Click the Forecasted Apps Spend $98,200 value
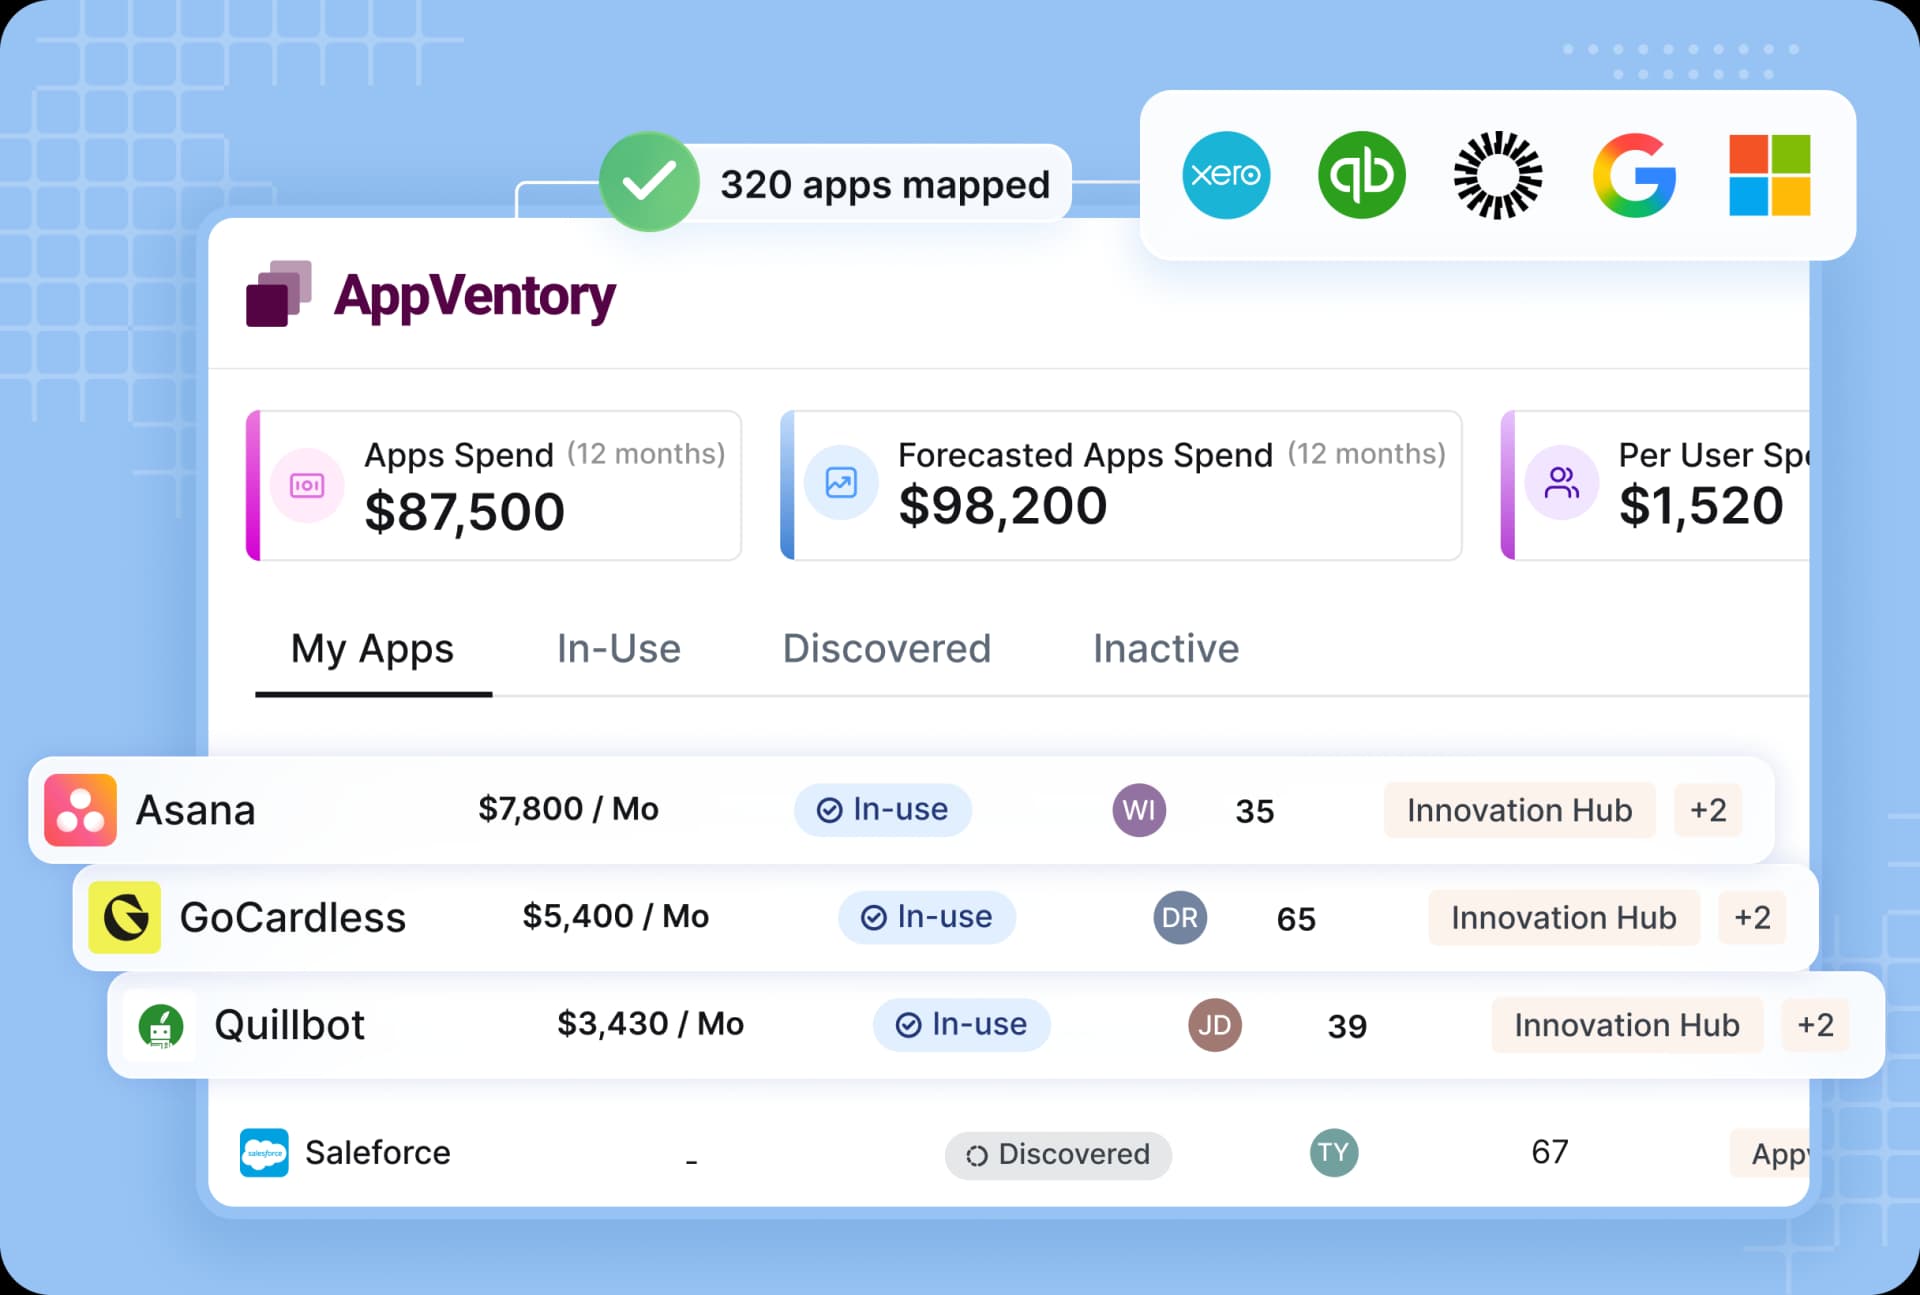 point(1003,506)
